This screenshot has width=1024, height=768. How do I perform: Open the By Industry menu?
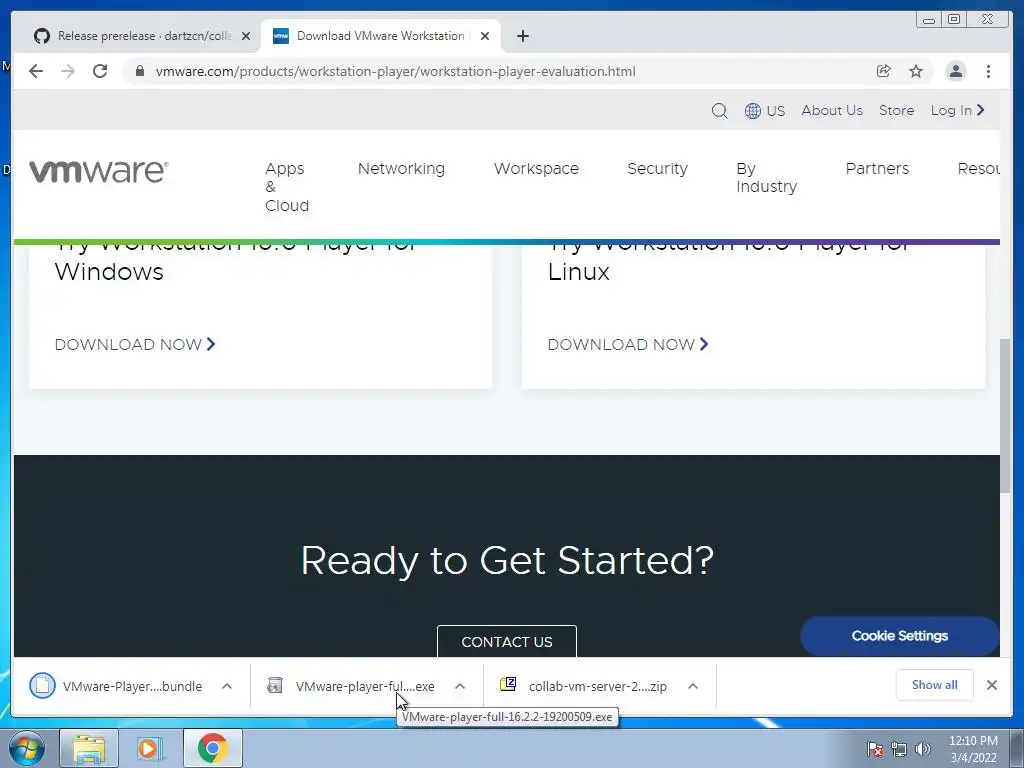766,178
